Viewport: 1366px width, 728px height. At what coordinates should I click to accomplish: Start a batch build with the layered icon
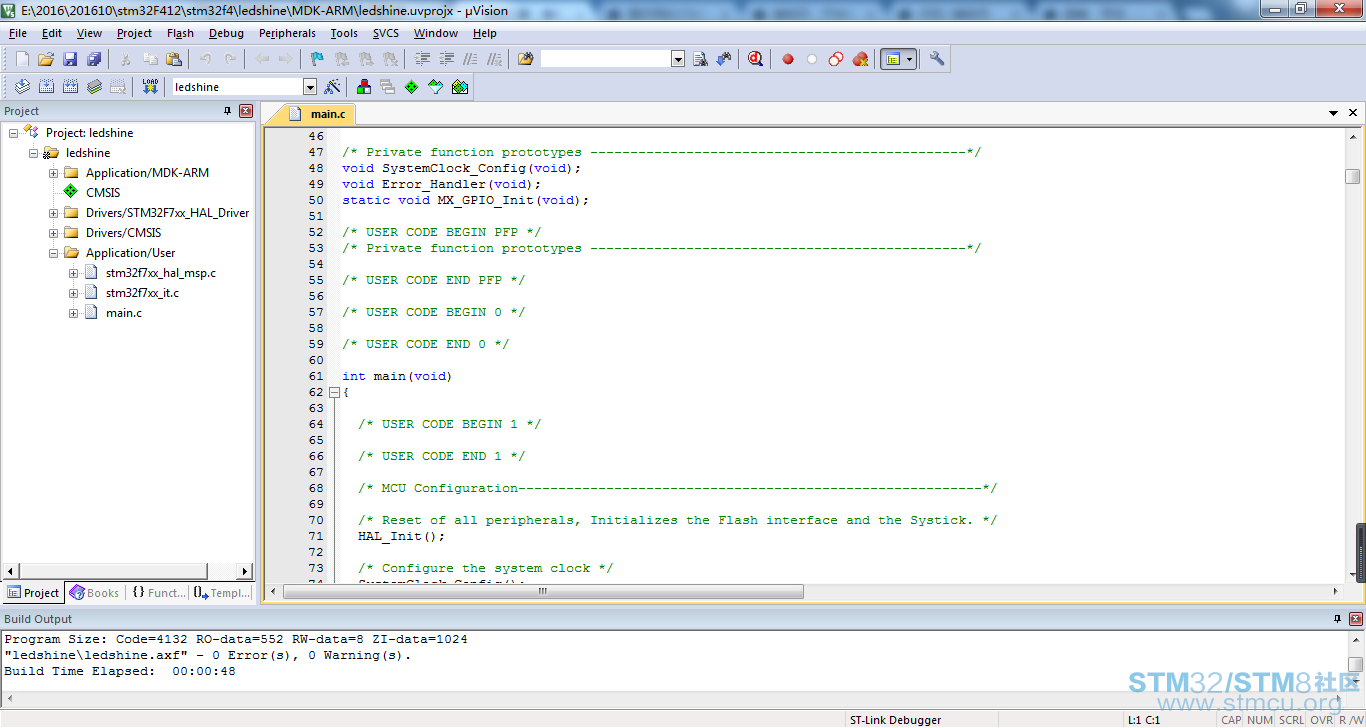[94, 87]
